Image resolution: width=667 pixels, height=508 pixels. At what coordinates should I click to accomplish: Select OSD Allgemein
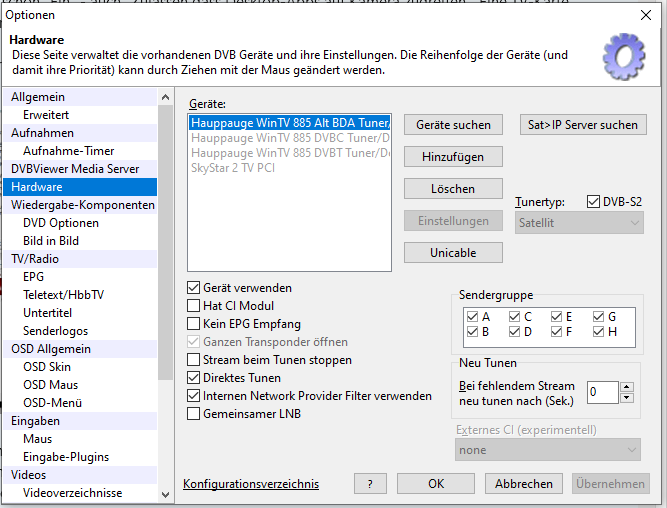[80, 349]
